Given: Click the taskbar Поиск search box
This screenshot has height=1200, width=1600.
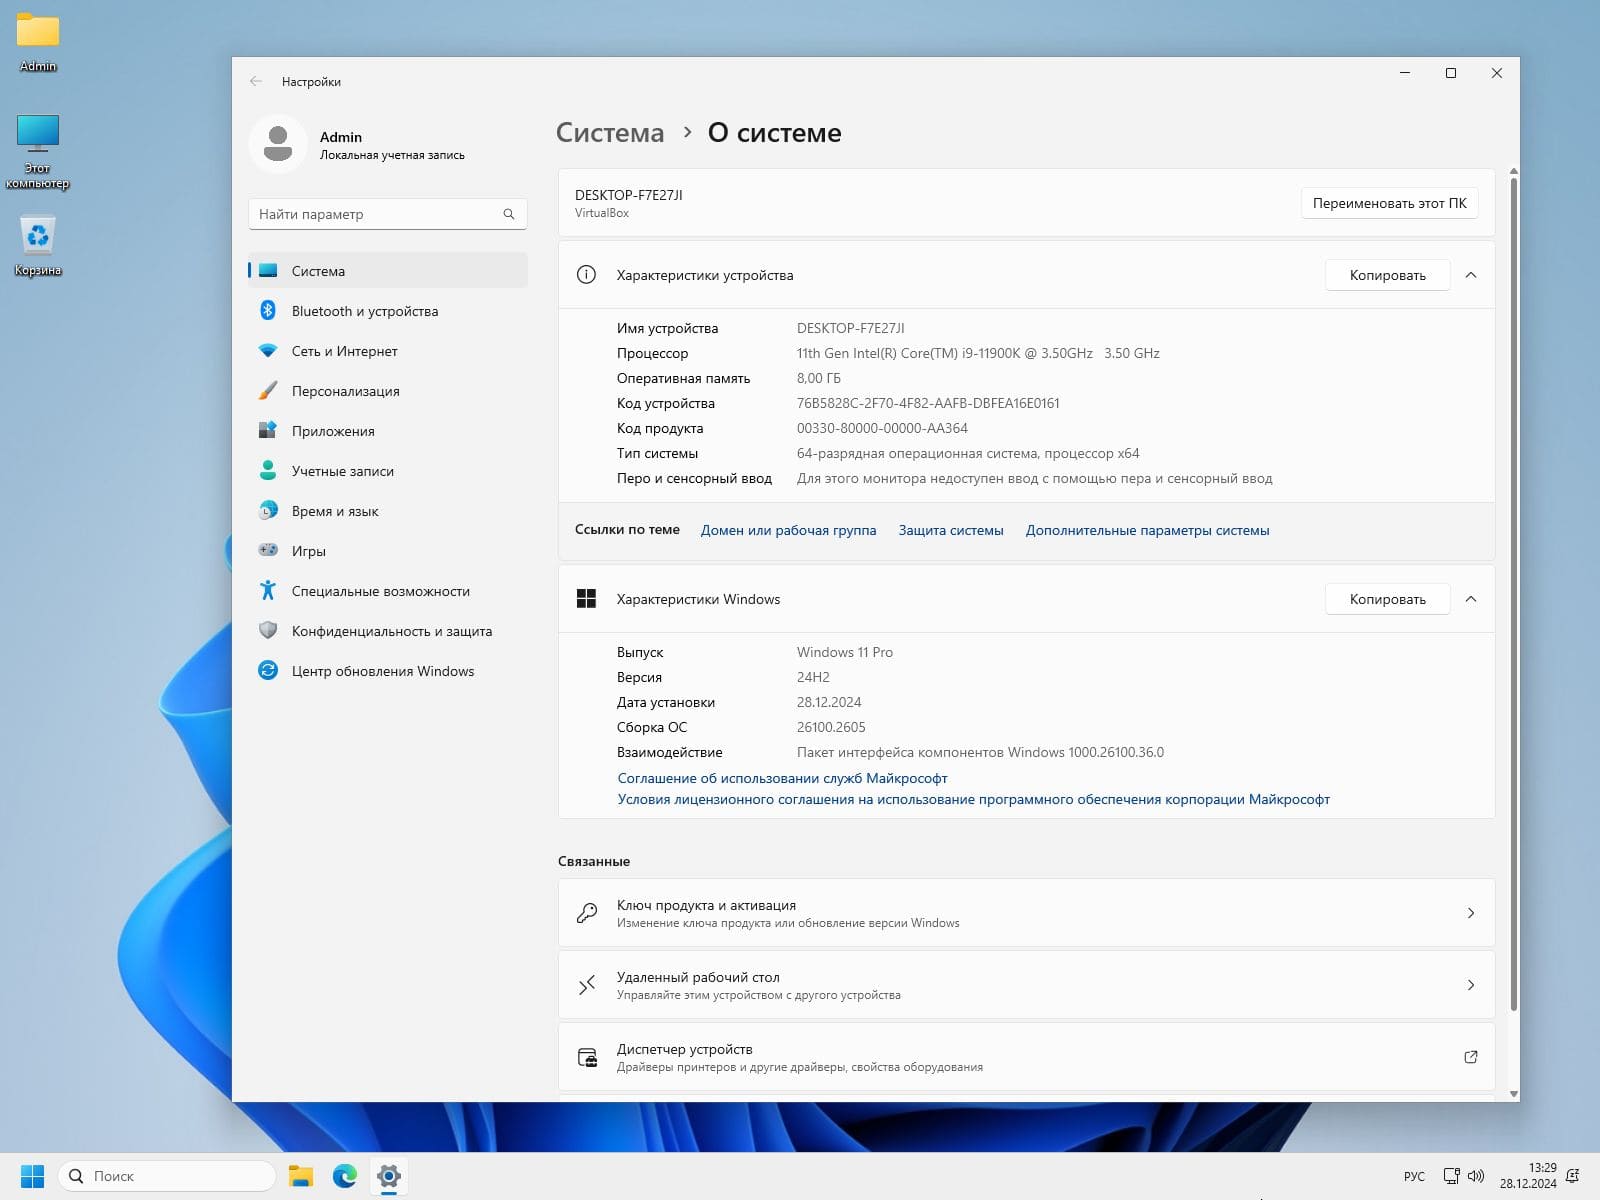Looking at the screenshot, I should [167, 1176].
